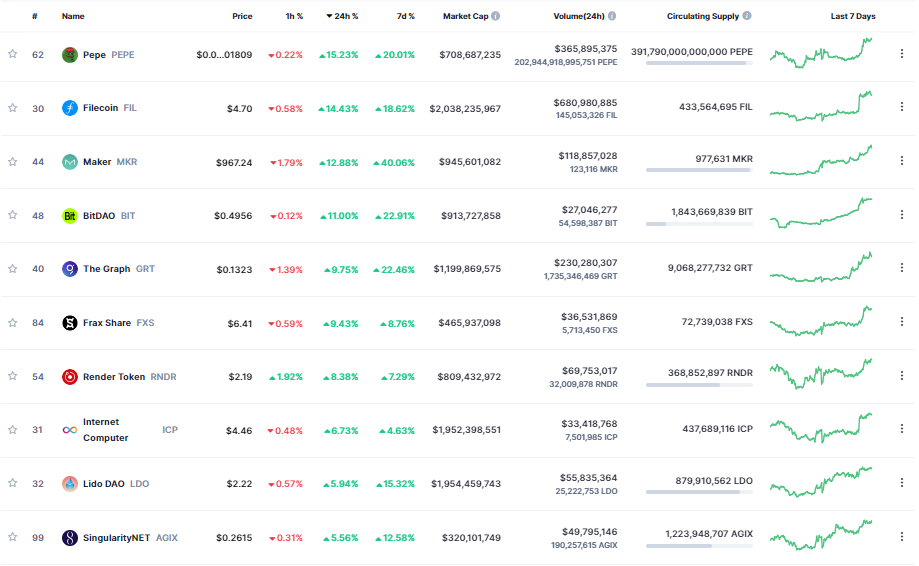The image size is (919, 566).
Task: Open the Pepe coin logo icon
Action: pyautogui.click(x=70, y=54)
